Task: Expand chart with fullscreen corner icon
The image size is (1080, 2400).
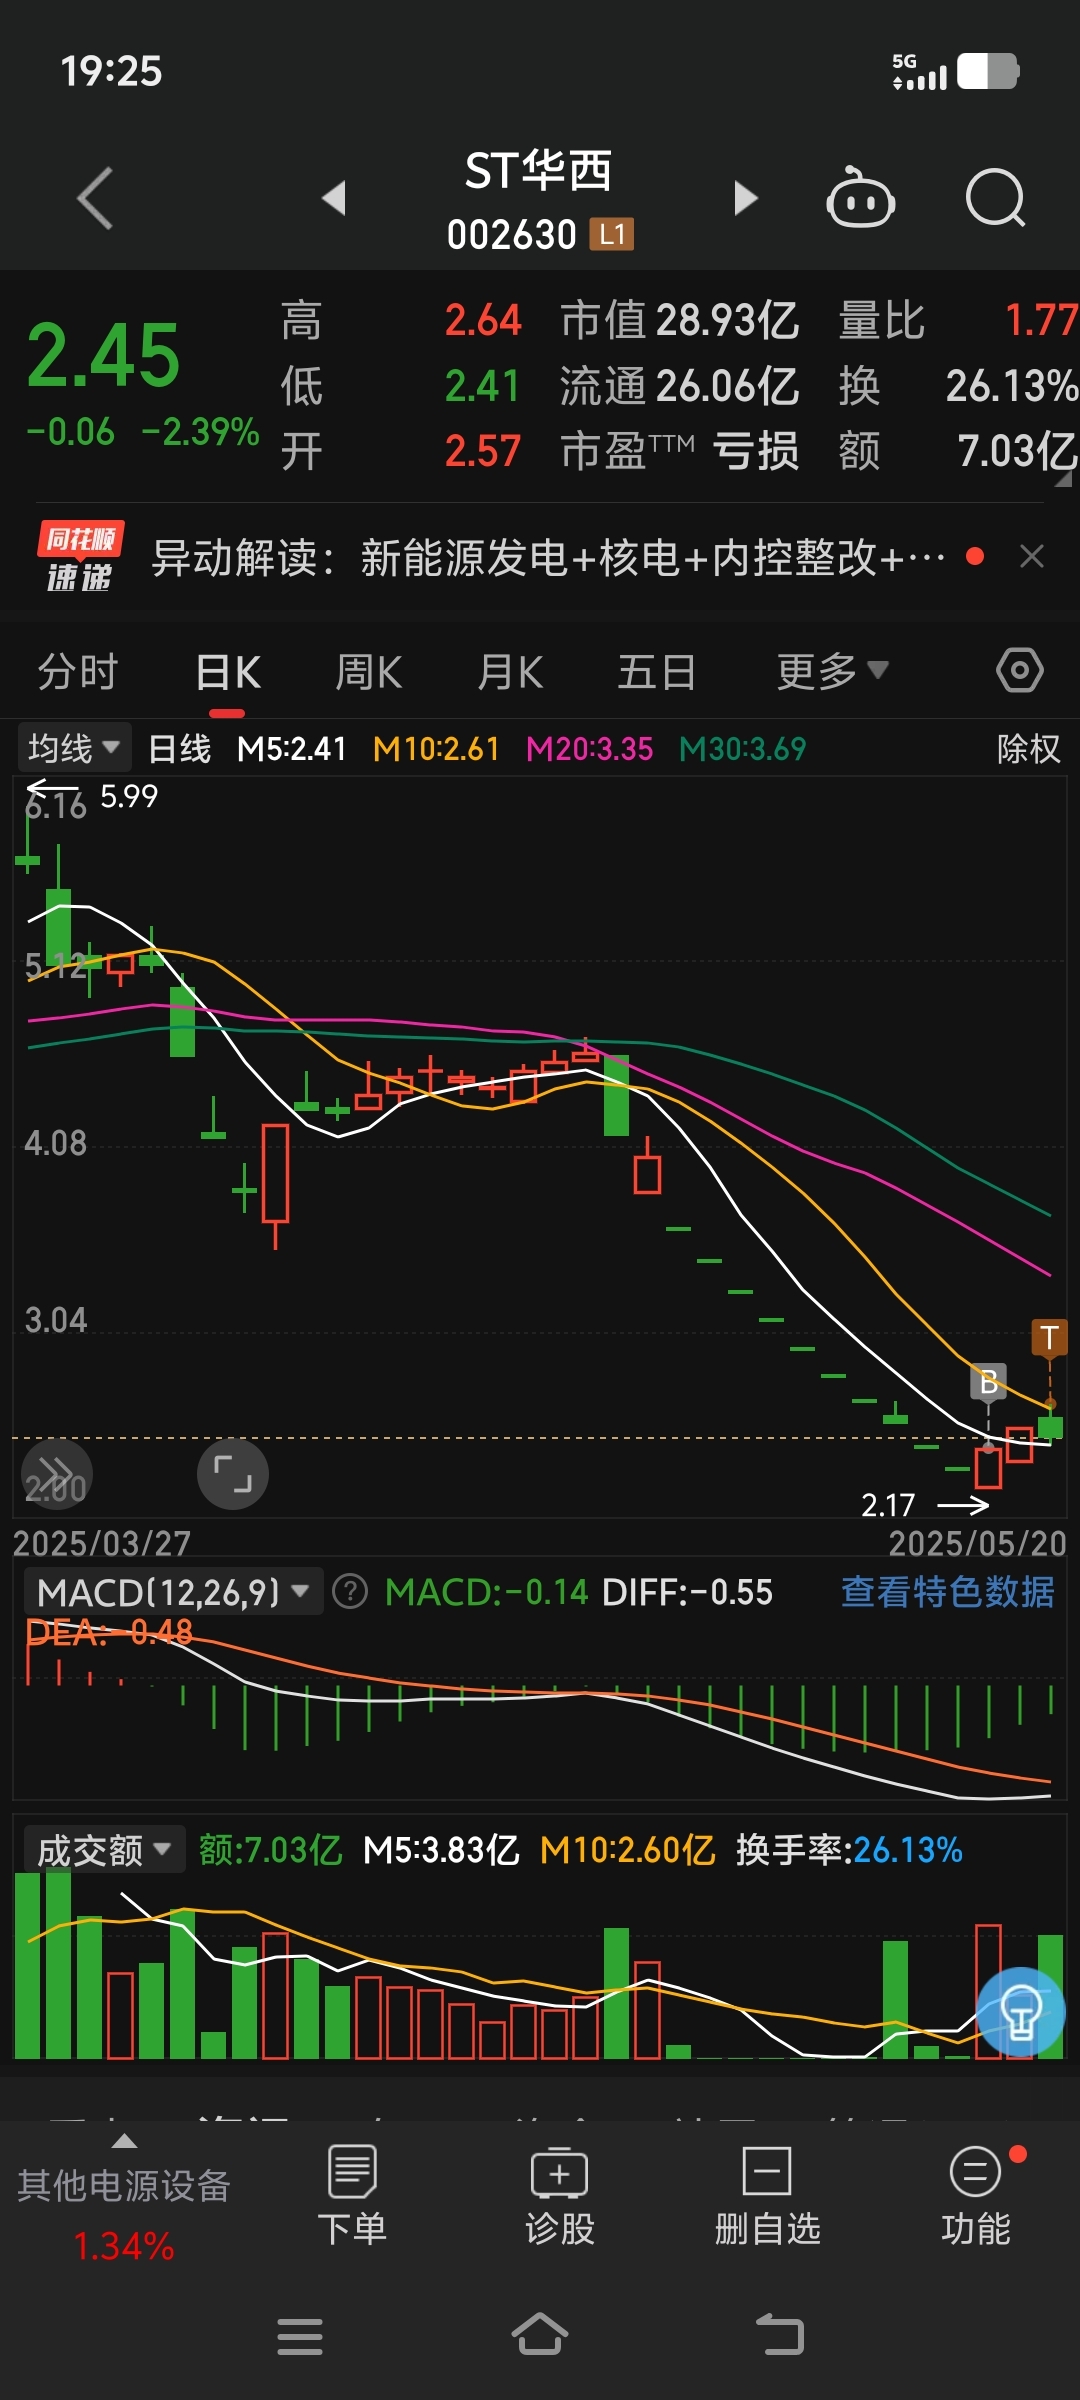Action: (x=233, y=1474)
